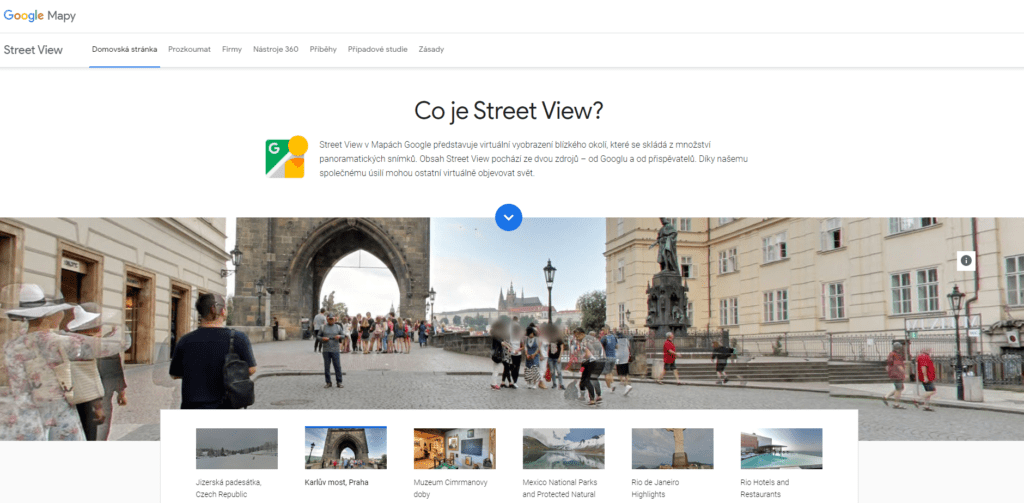This screenshot has width=1024, height=503.
Task: Click the Street View title link
Action: (x=33, y=49)
